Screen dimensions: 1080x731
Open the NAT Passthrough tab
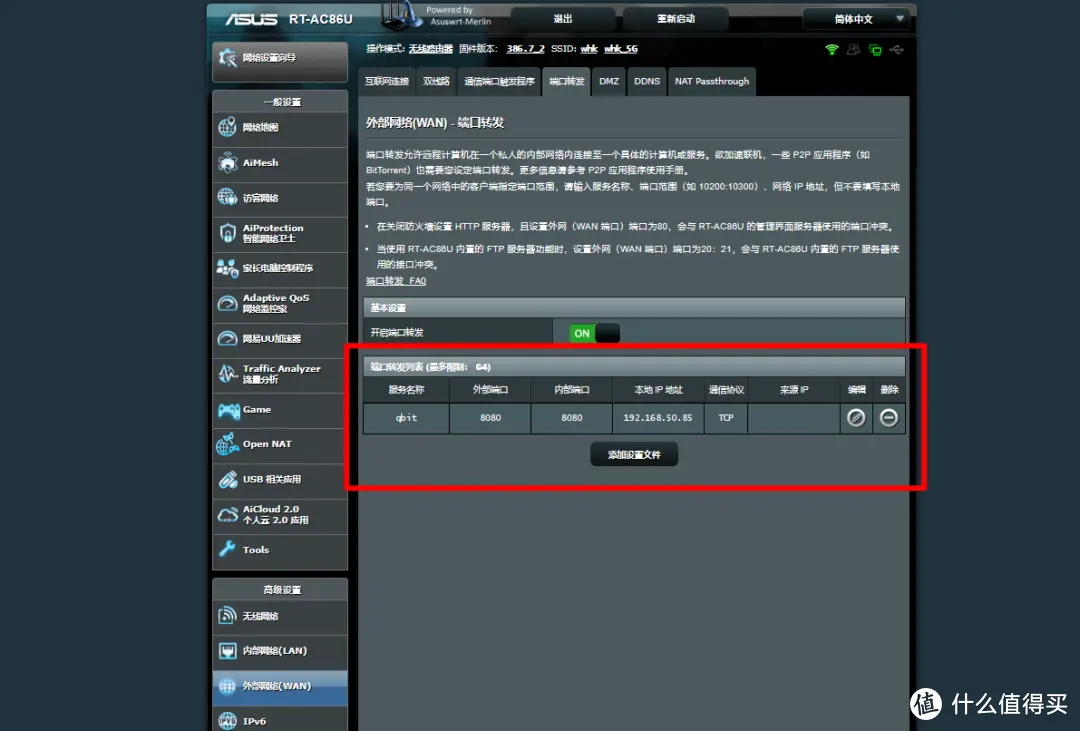tap(711, 81)
